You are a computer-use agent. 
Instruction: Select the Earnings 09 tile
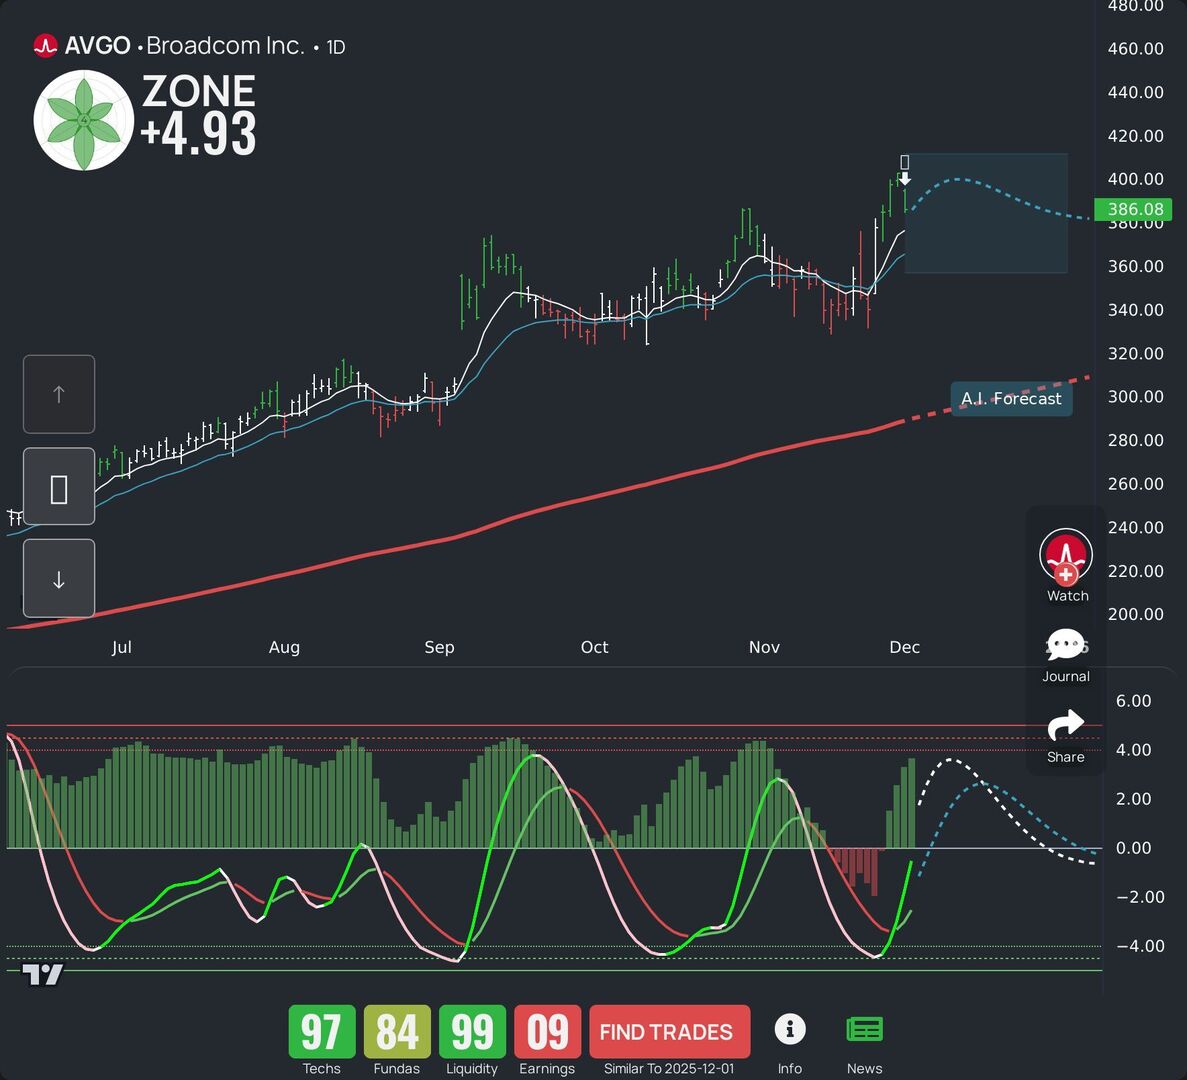click(547, 1031)
